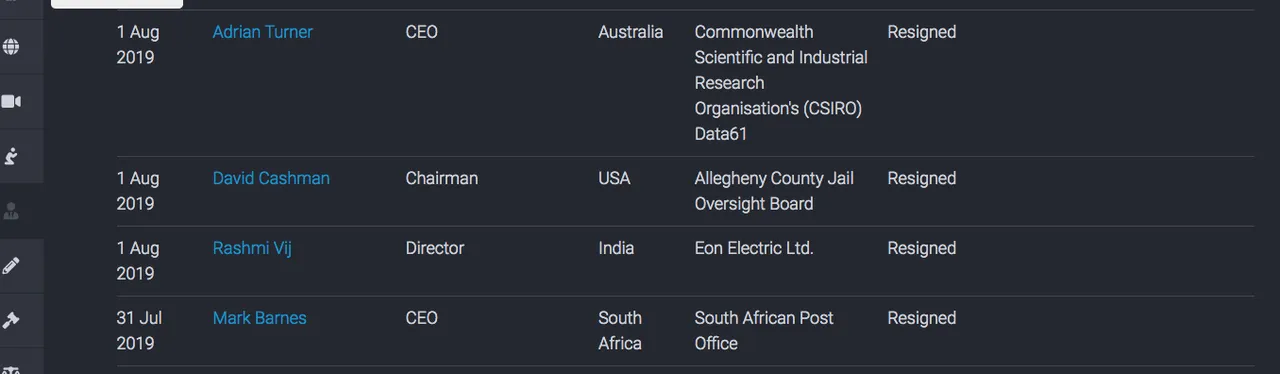Open Adrian Turner's profile link
This screenshot has height=374, width=1280.
tap(262, 32)
